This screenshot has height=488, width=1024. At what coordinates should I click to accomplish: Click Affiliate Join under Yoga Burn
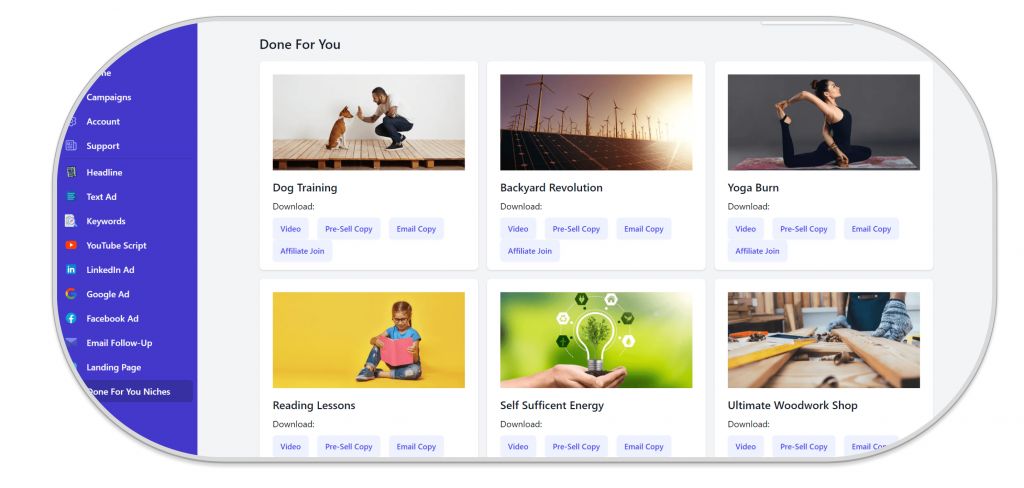(x=757, y=251)
